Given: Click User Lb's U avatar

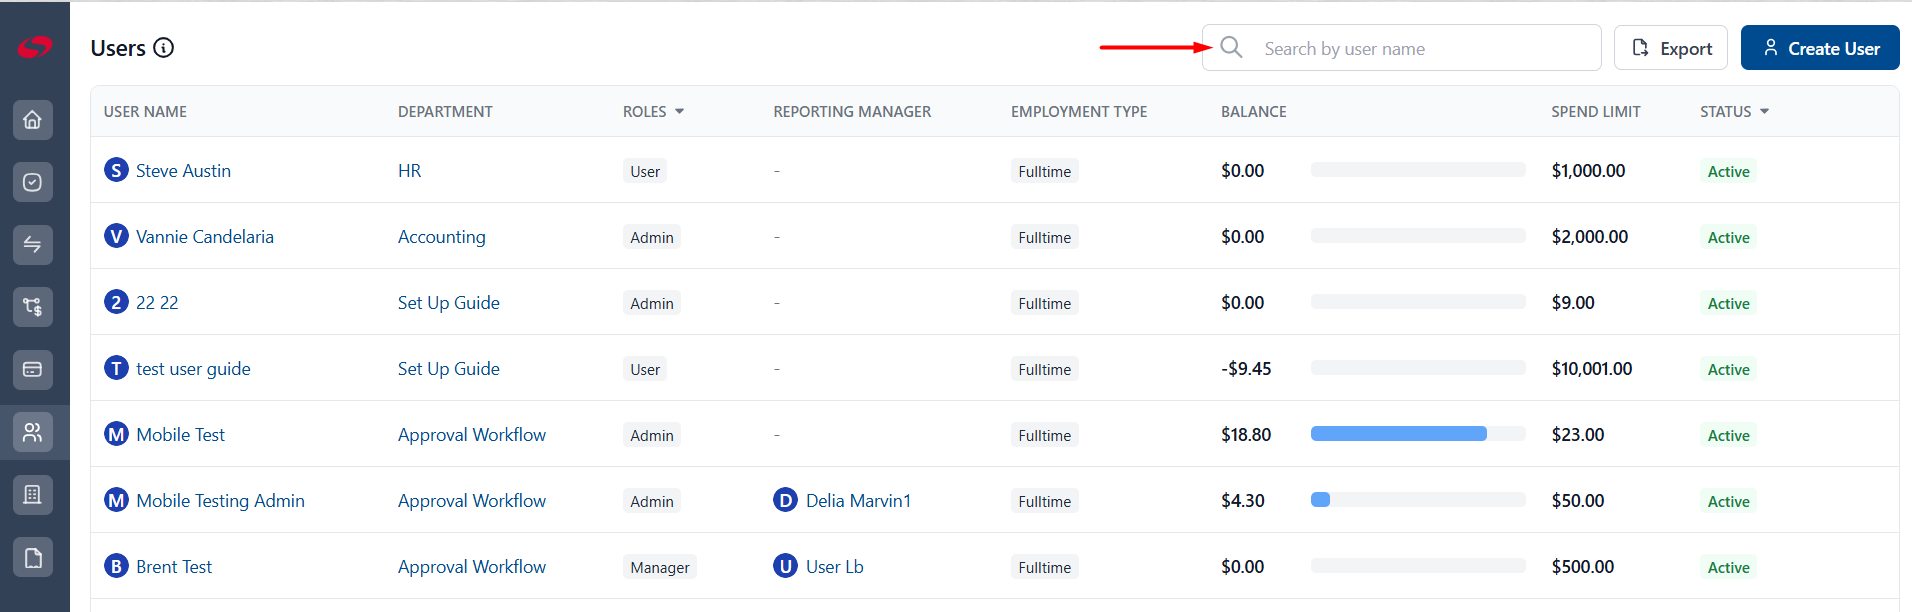Looking at the screenshot, I should coord(786,566).
